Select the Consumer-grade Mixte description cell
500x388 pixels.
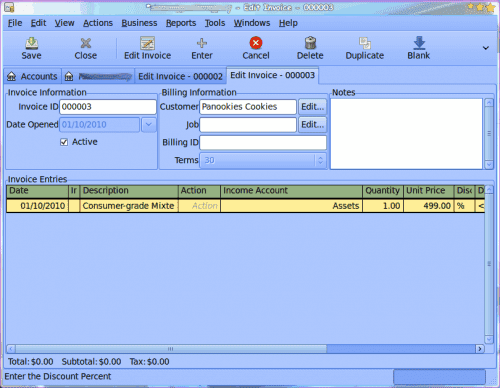coord(129,206)
